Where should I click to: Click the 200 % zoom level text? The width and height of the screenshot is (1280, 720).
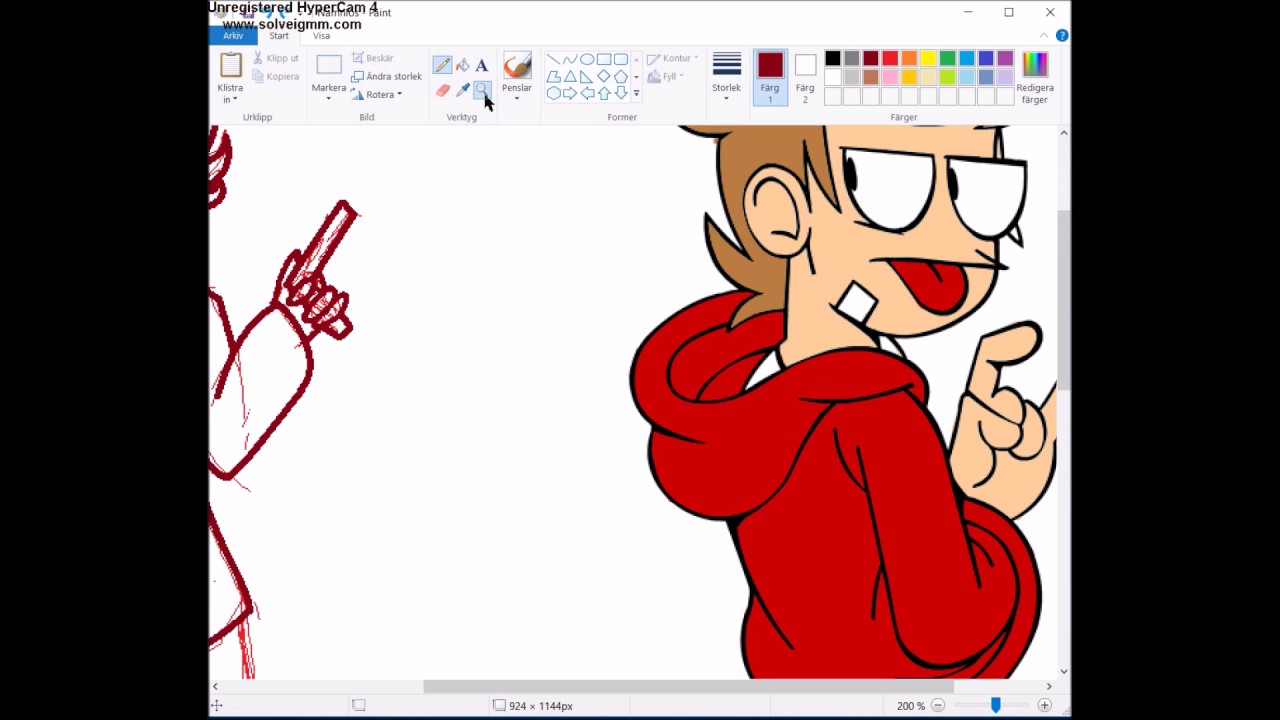910,706
